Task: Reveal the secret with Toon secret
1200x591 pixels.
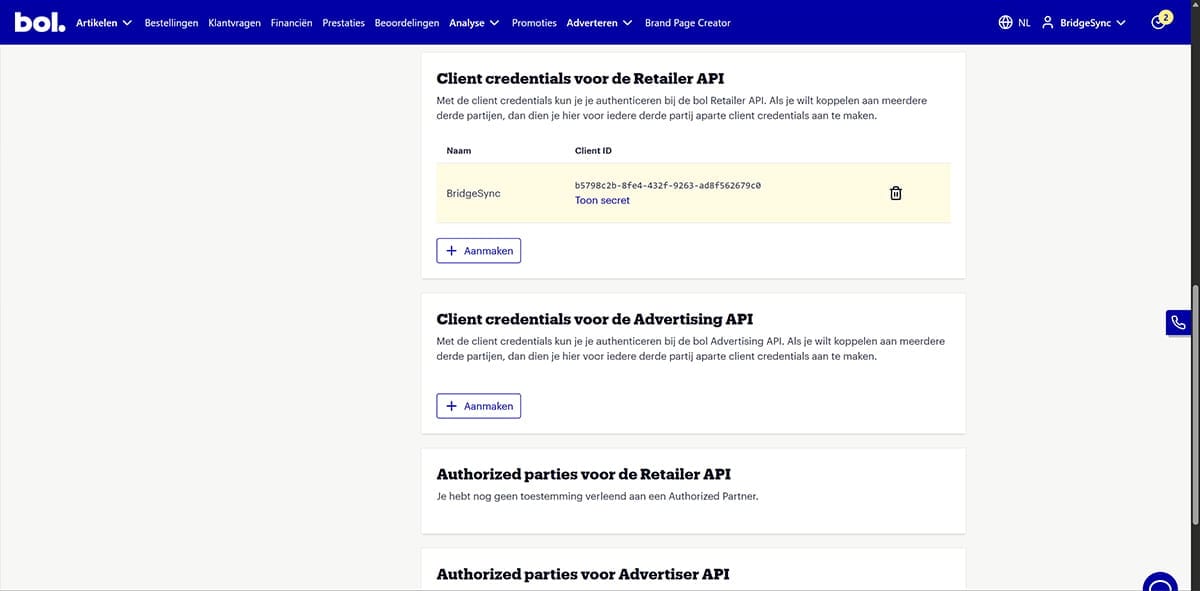Action: point(601,200)
